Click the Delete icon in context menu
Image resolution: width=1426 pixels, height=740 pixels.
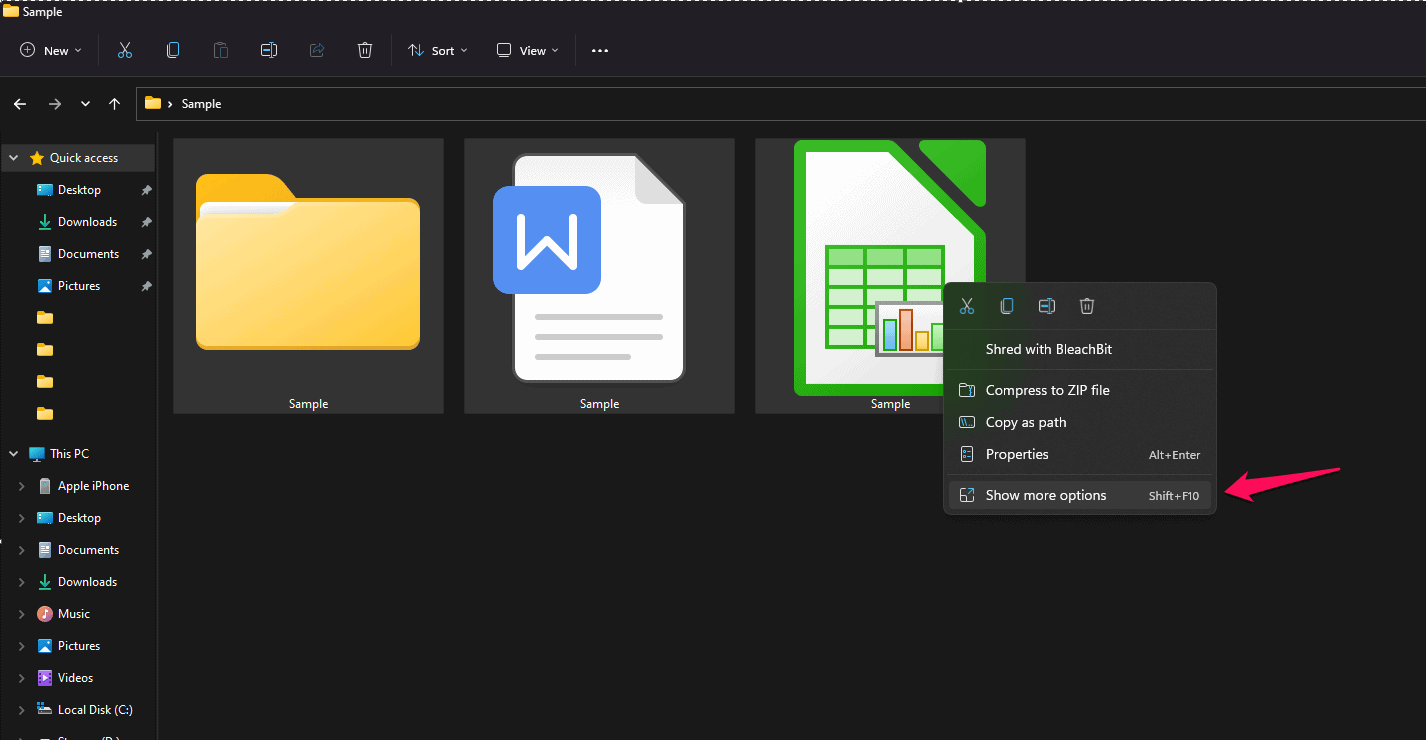point(1087,306)
